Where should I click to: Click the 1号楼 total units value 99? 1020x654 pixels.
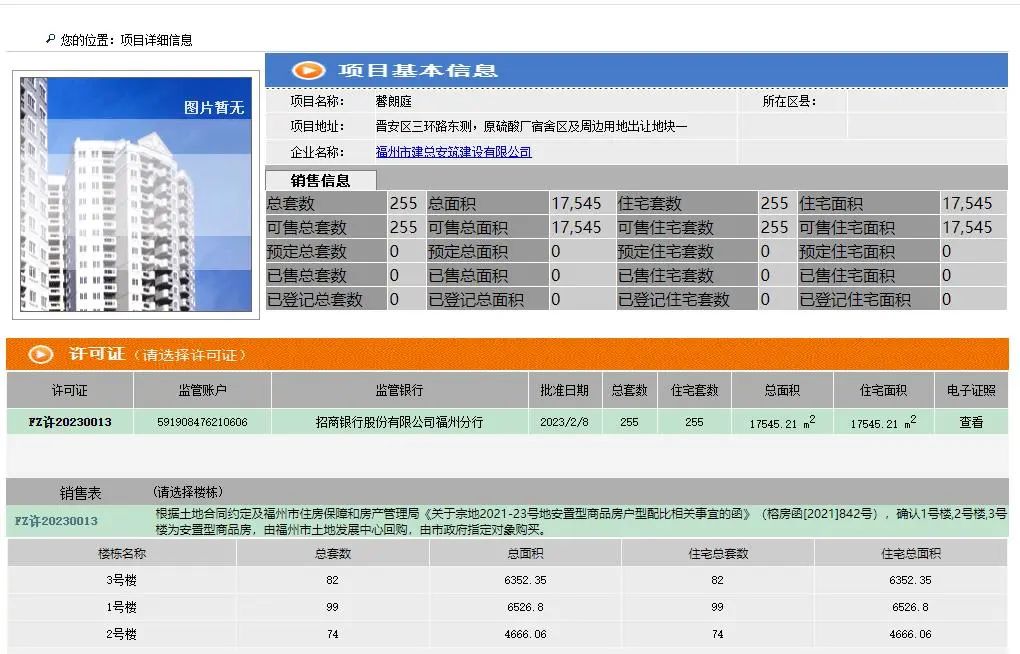332,607
